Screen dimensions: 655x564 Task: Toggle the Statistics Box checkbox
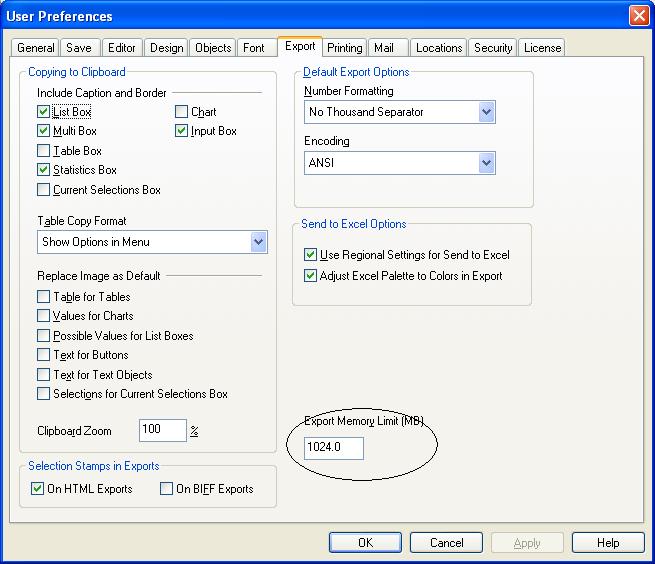coord(43,170)
